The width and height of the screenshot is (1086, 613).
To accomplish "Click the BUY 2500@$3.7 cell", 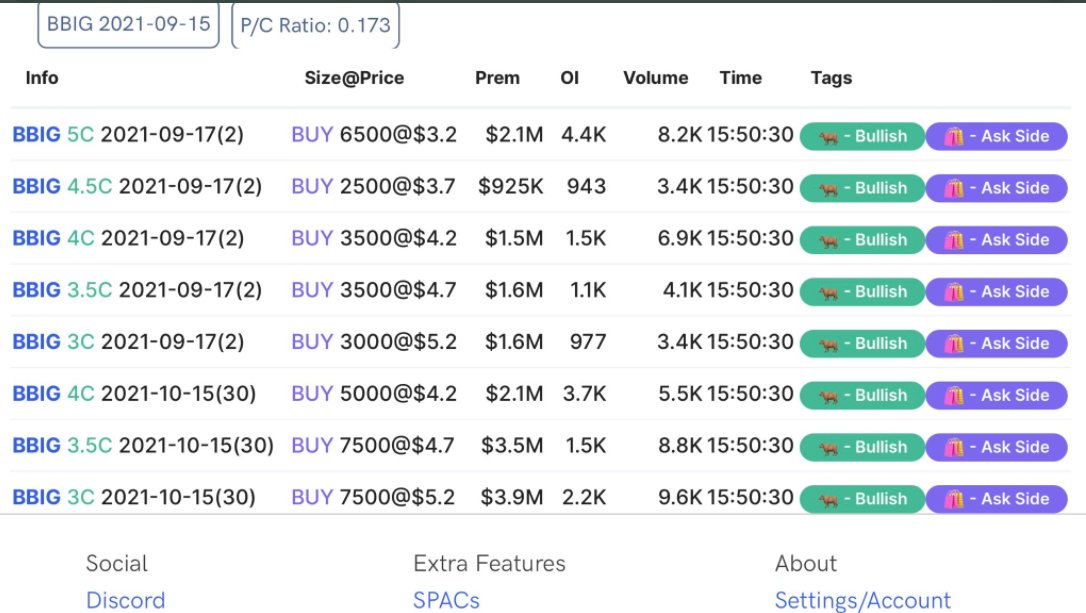I will click(373, 186).
